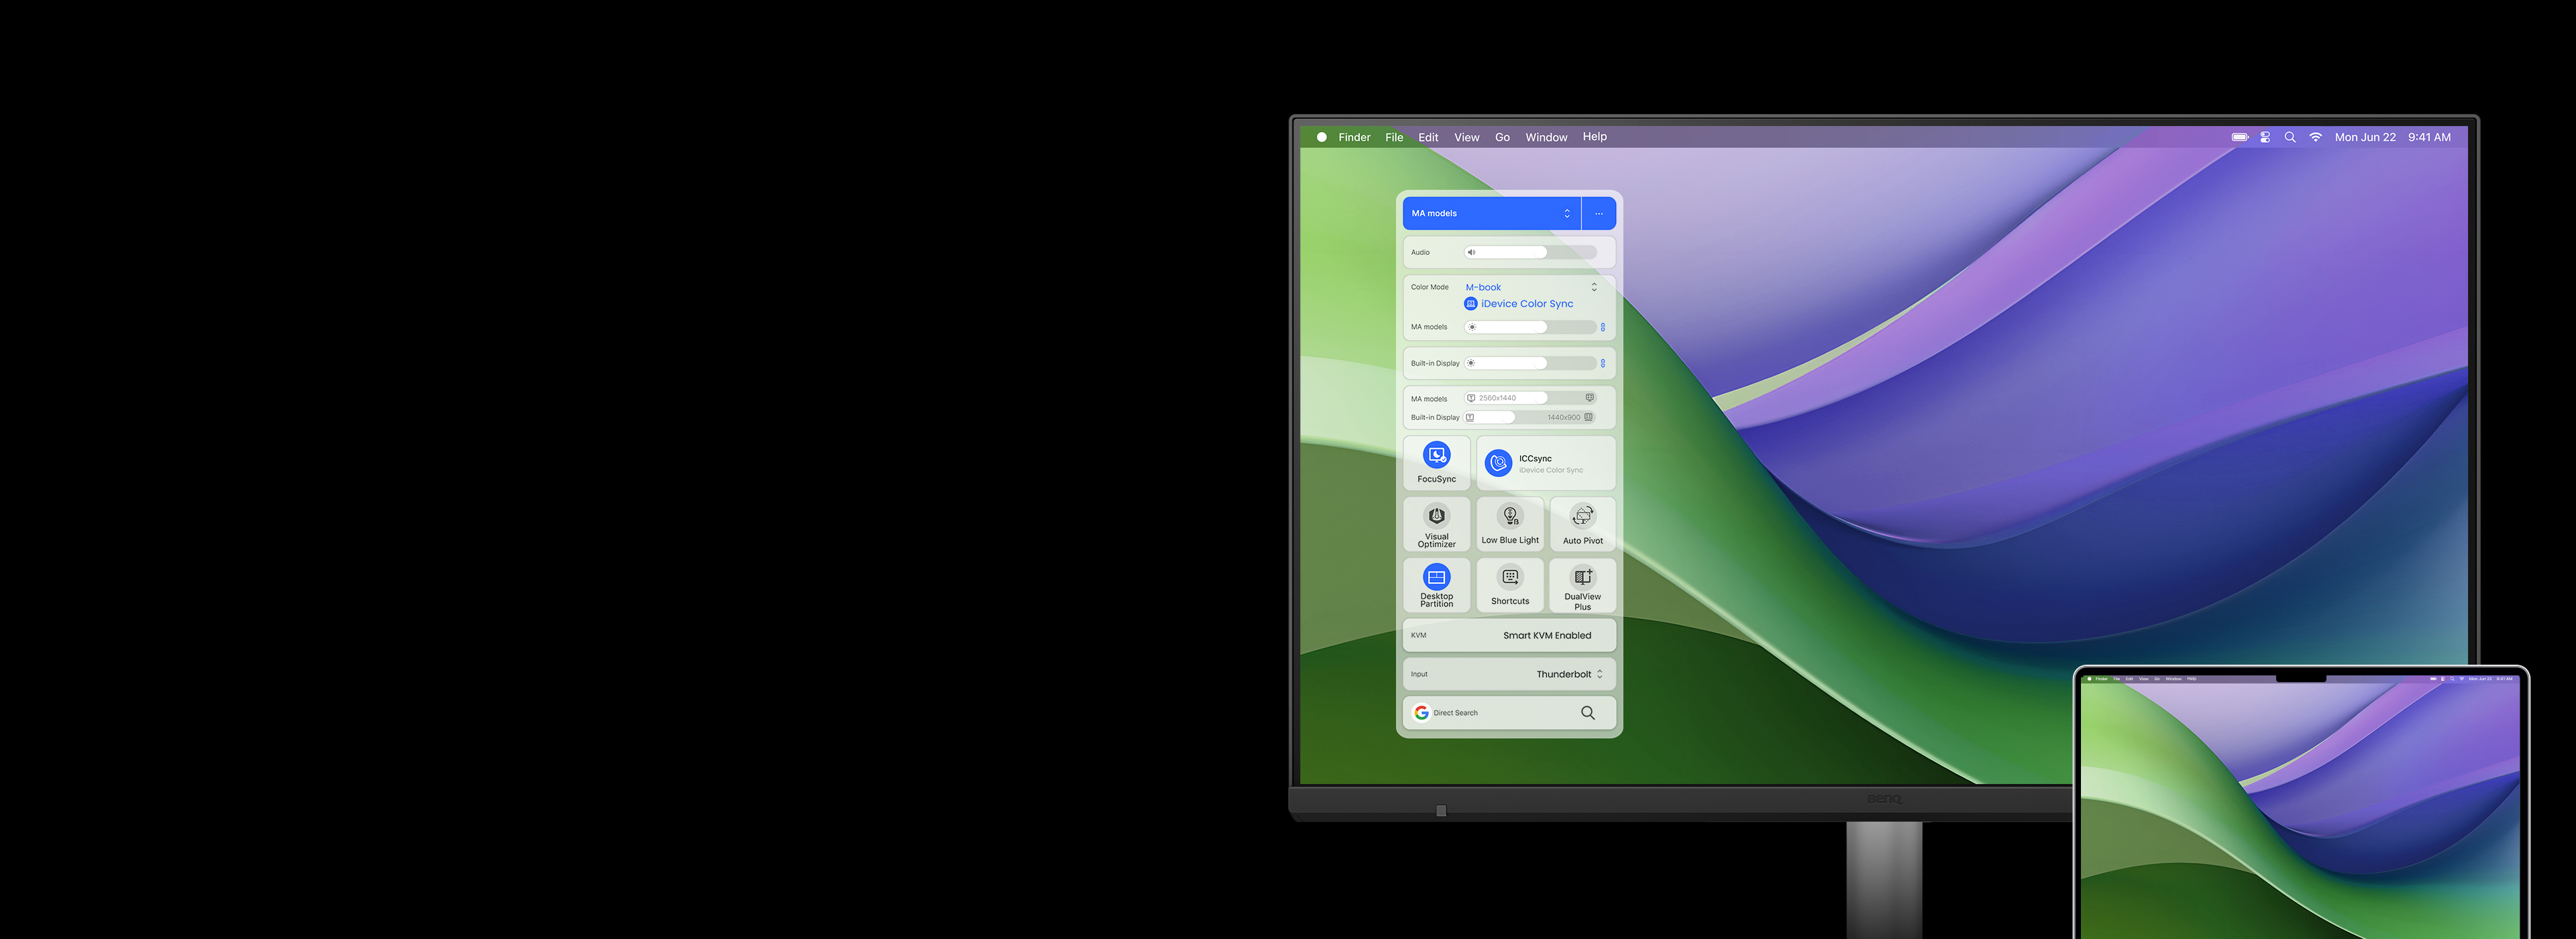The height and width of the screenshot is (939, 2576).
Task: Toggle the FocuSync feature
Action: point(1437,463)
